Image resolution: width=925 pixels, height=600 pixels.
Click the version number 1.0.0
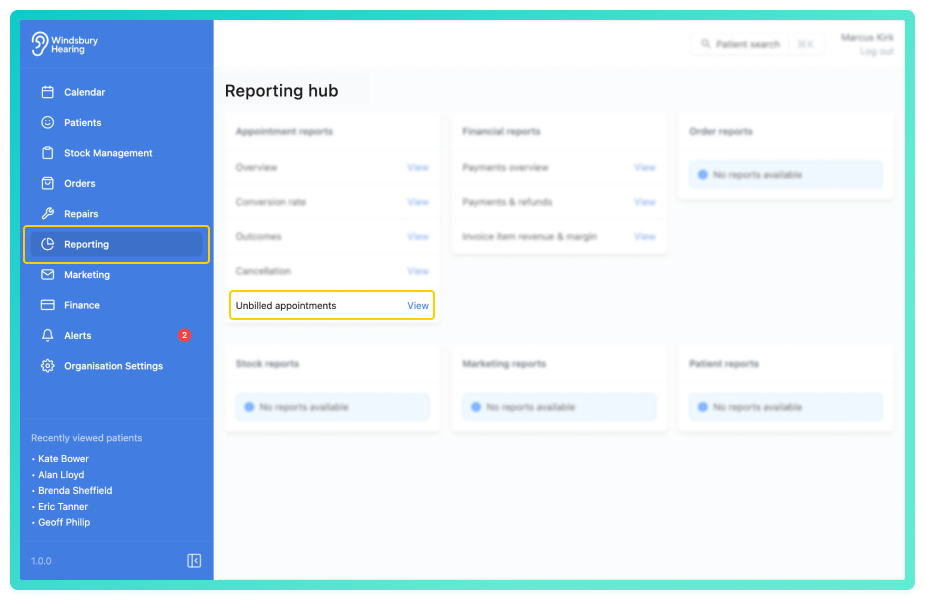[x=41, y=560]
